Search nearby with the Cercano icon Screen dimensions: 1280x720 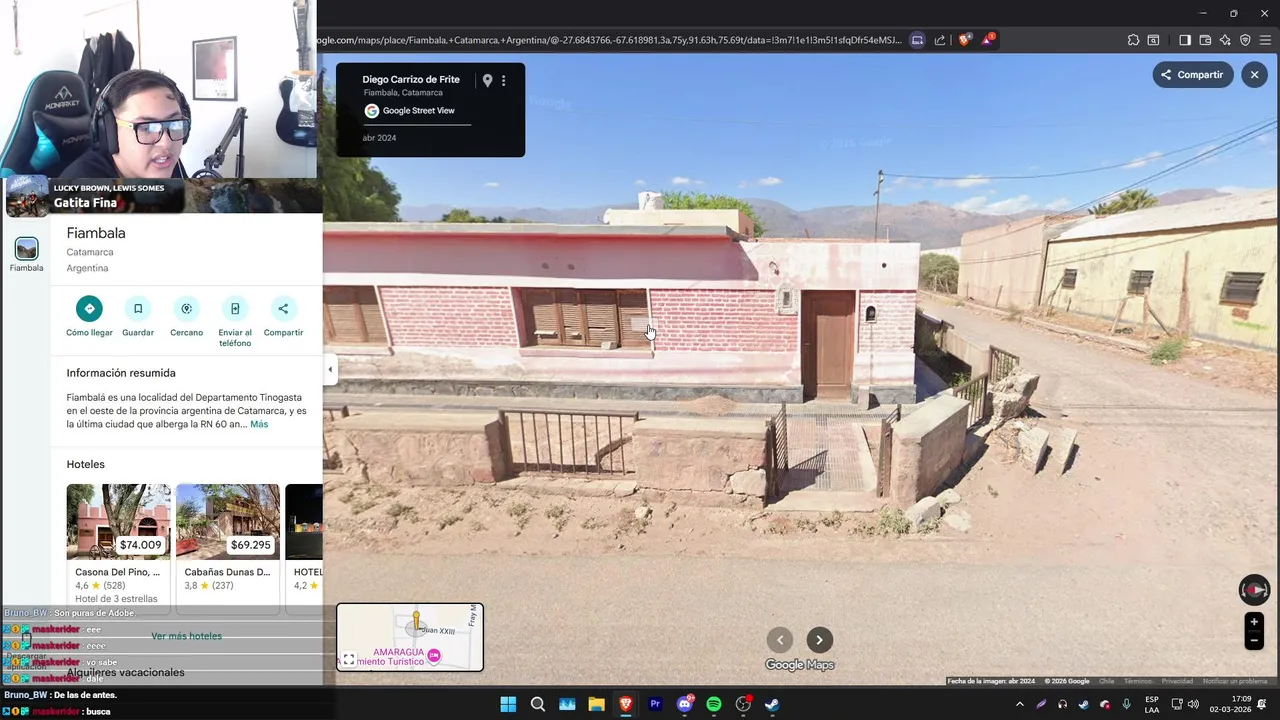[186, 308]
